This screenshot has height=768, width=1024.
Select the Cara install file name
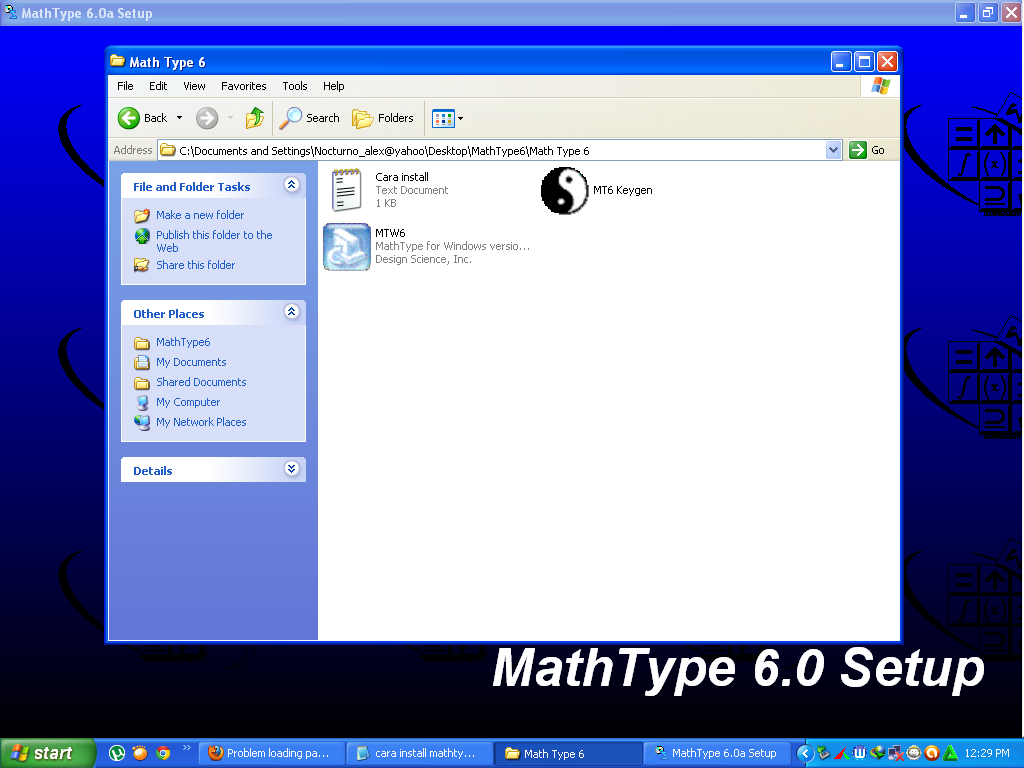402,177
